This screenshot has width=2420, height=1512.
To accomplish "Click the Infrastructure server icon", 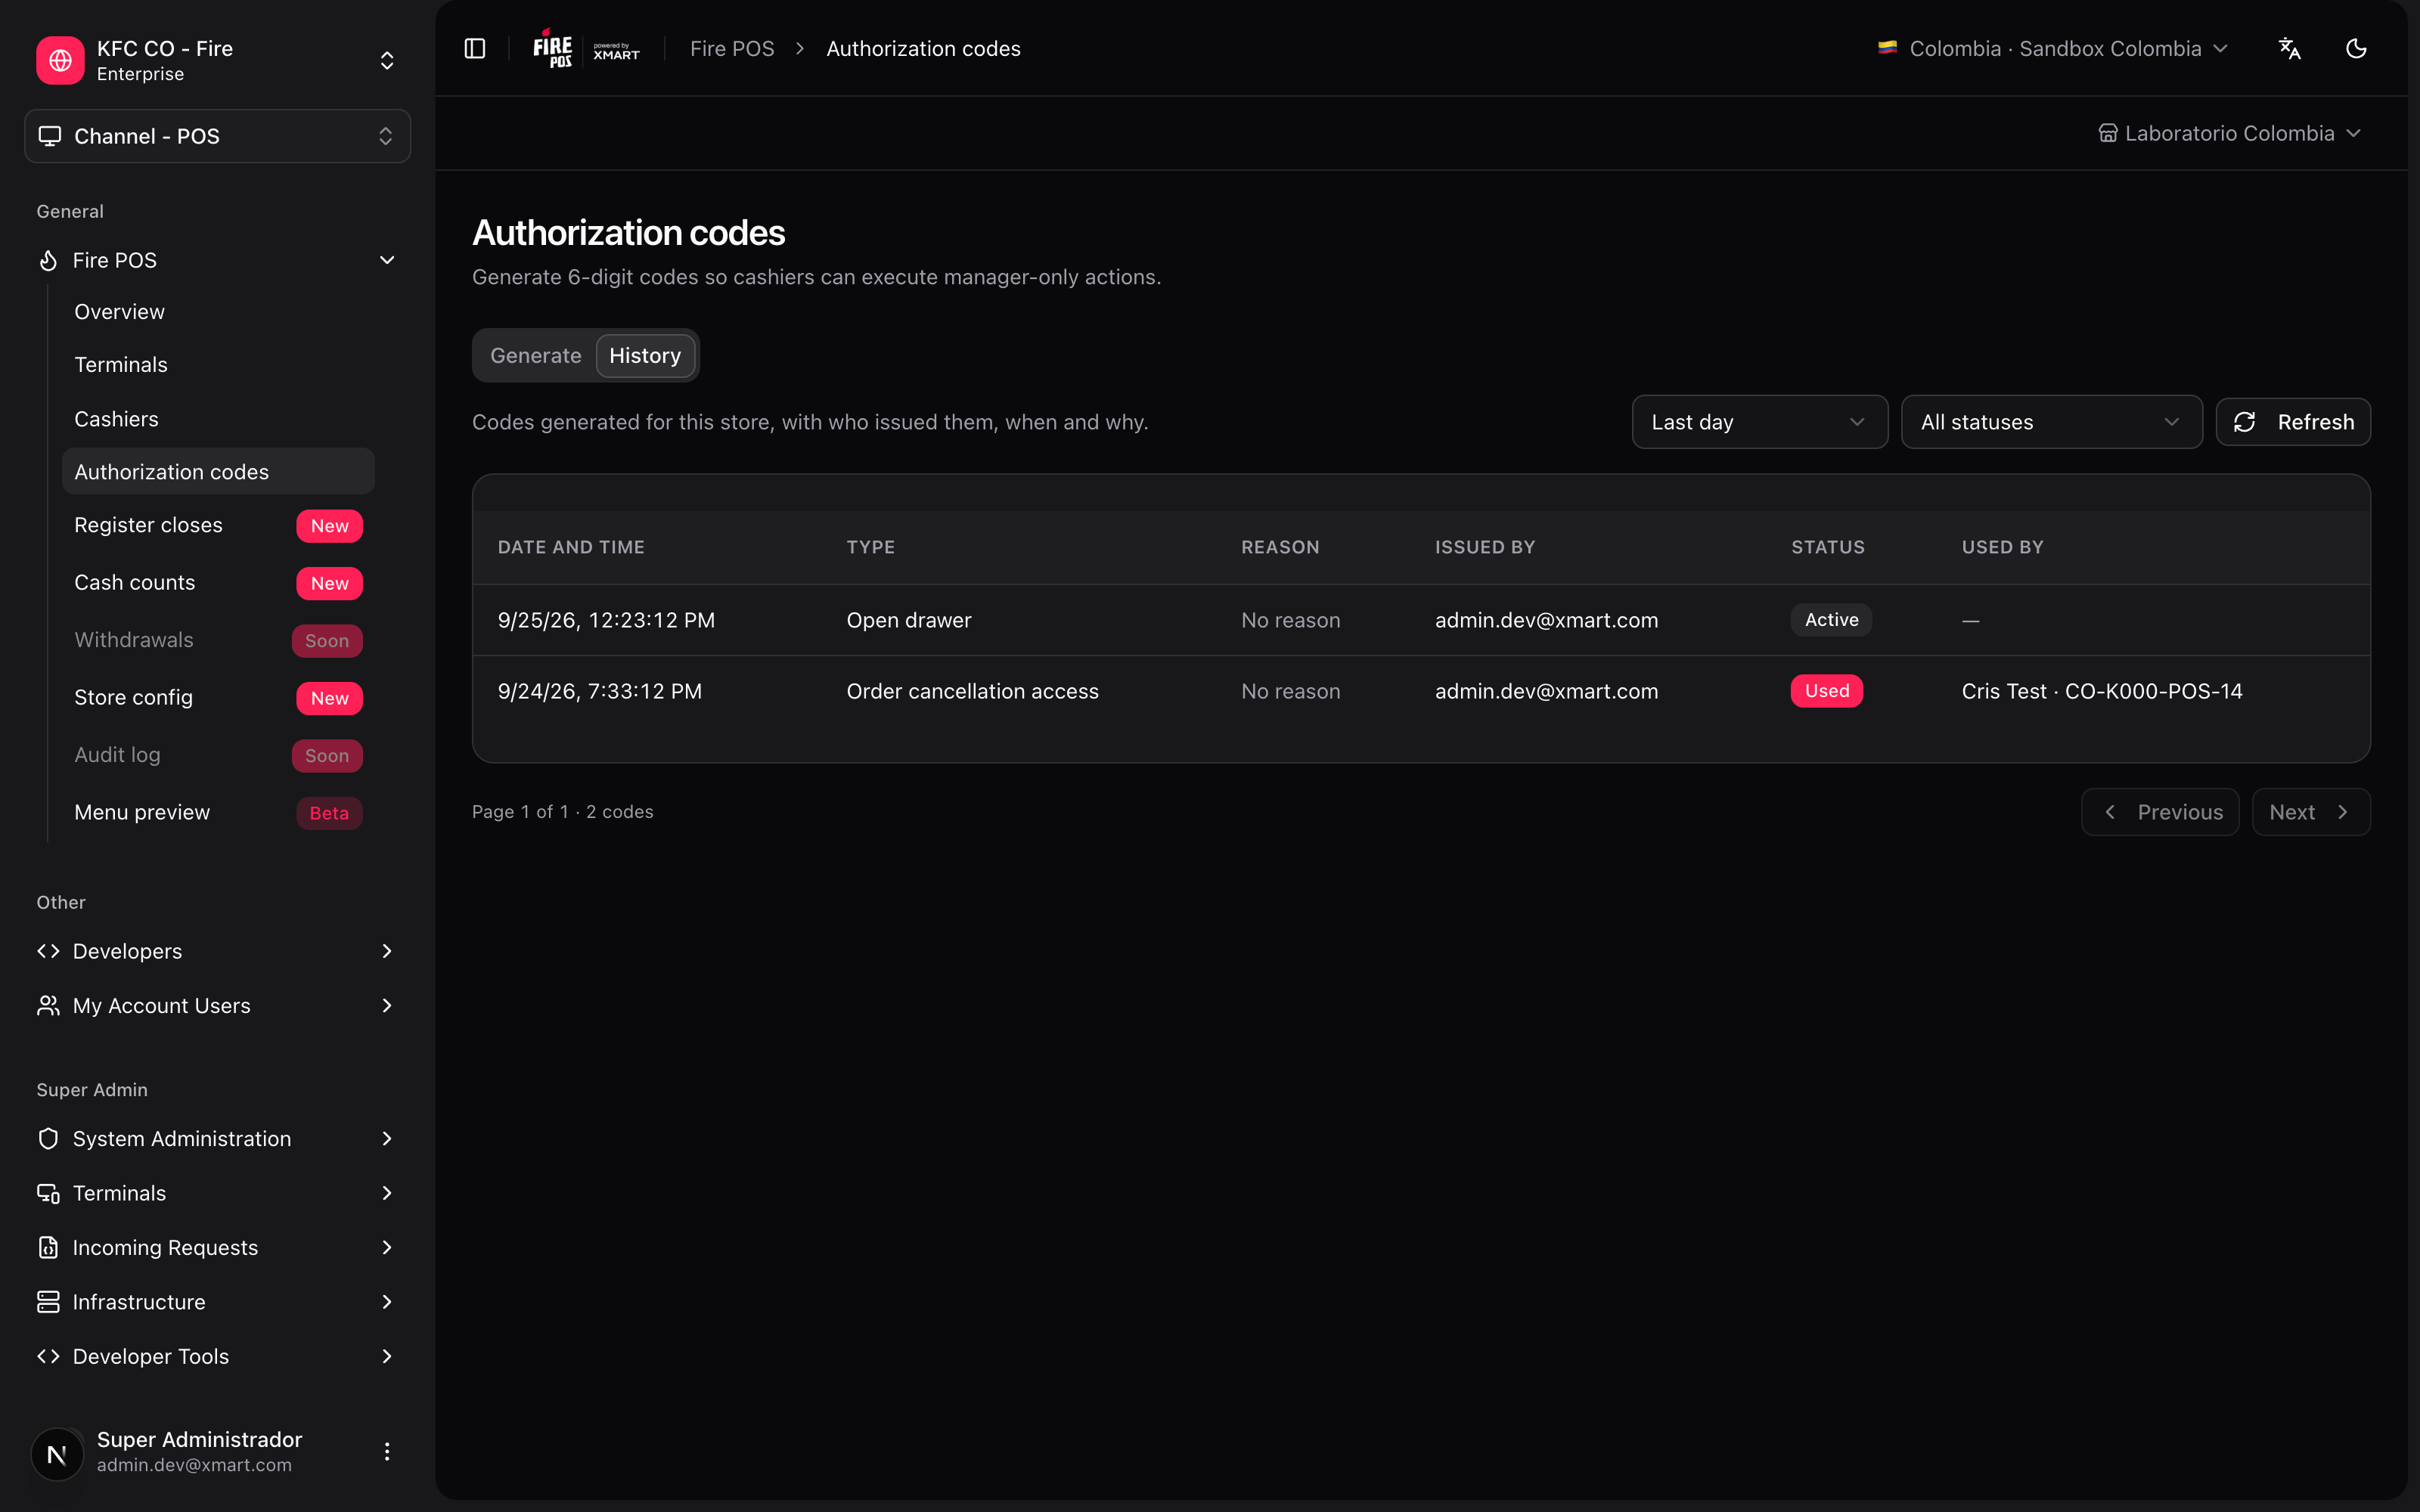I will point(48,1302).
